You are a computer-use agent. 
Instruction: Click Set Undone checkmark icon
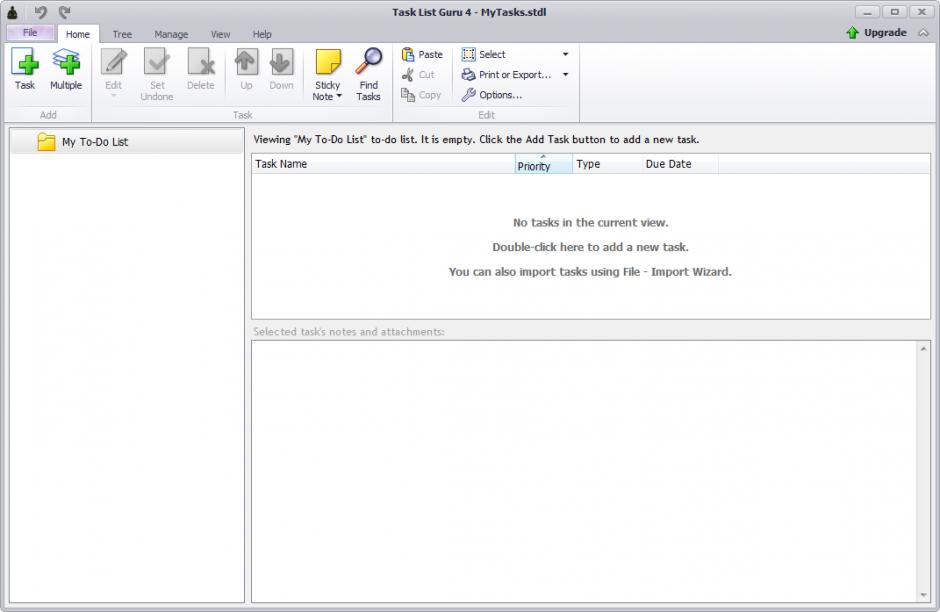(x=157, y=74)
